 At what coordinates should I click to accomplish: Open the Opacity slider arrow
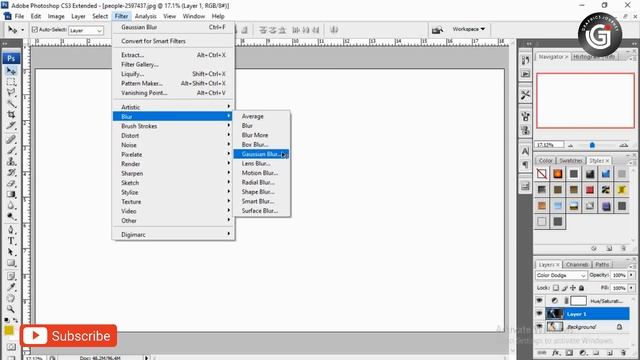point(631,275)
